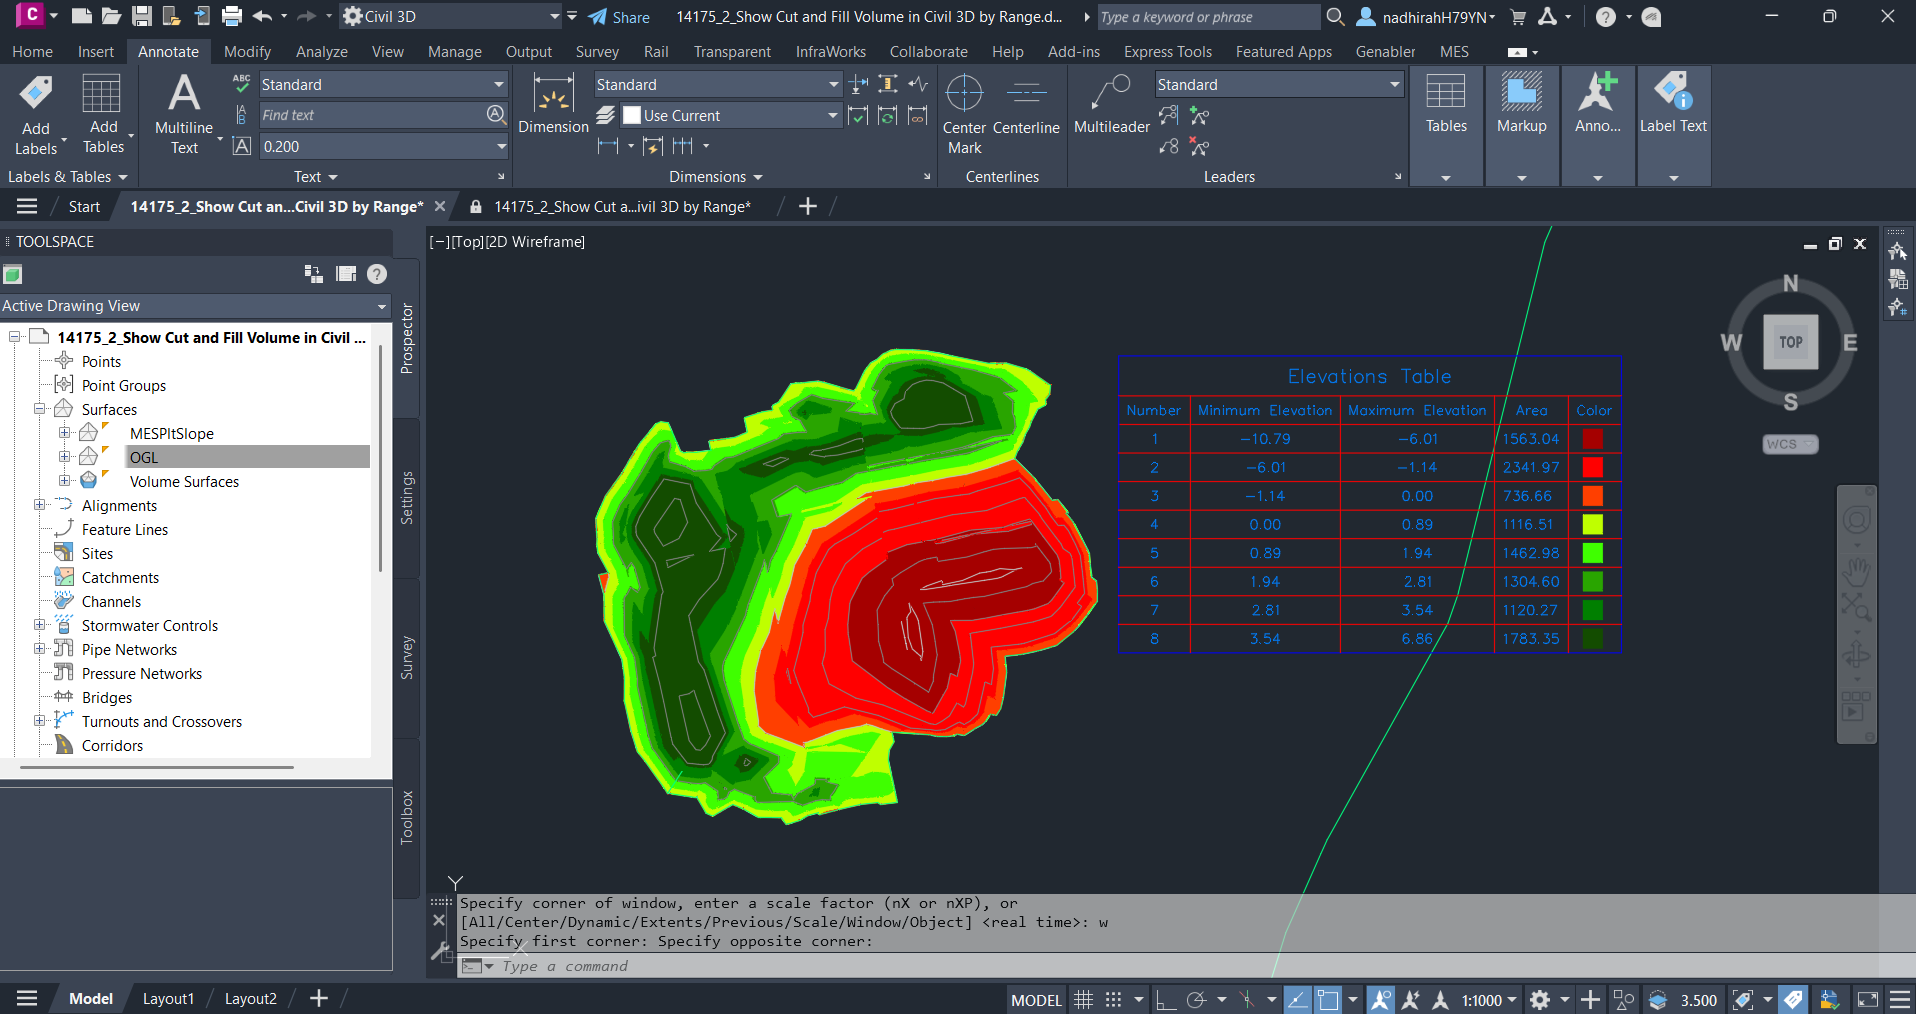Open the Layout1 tab
The width and height of the screenshot is (1916, 1014).
pos(167,998)
